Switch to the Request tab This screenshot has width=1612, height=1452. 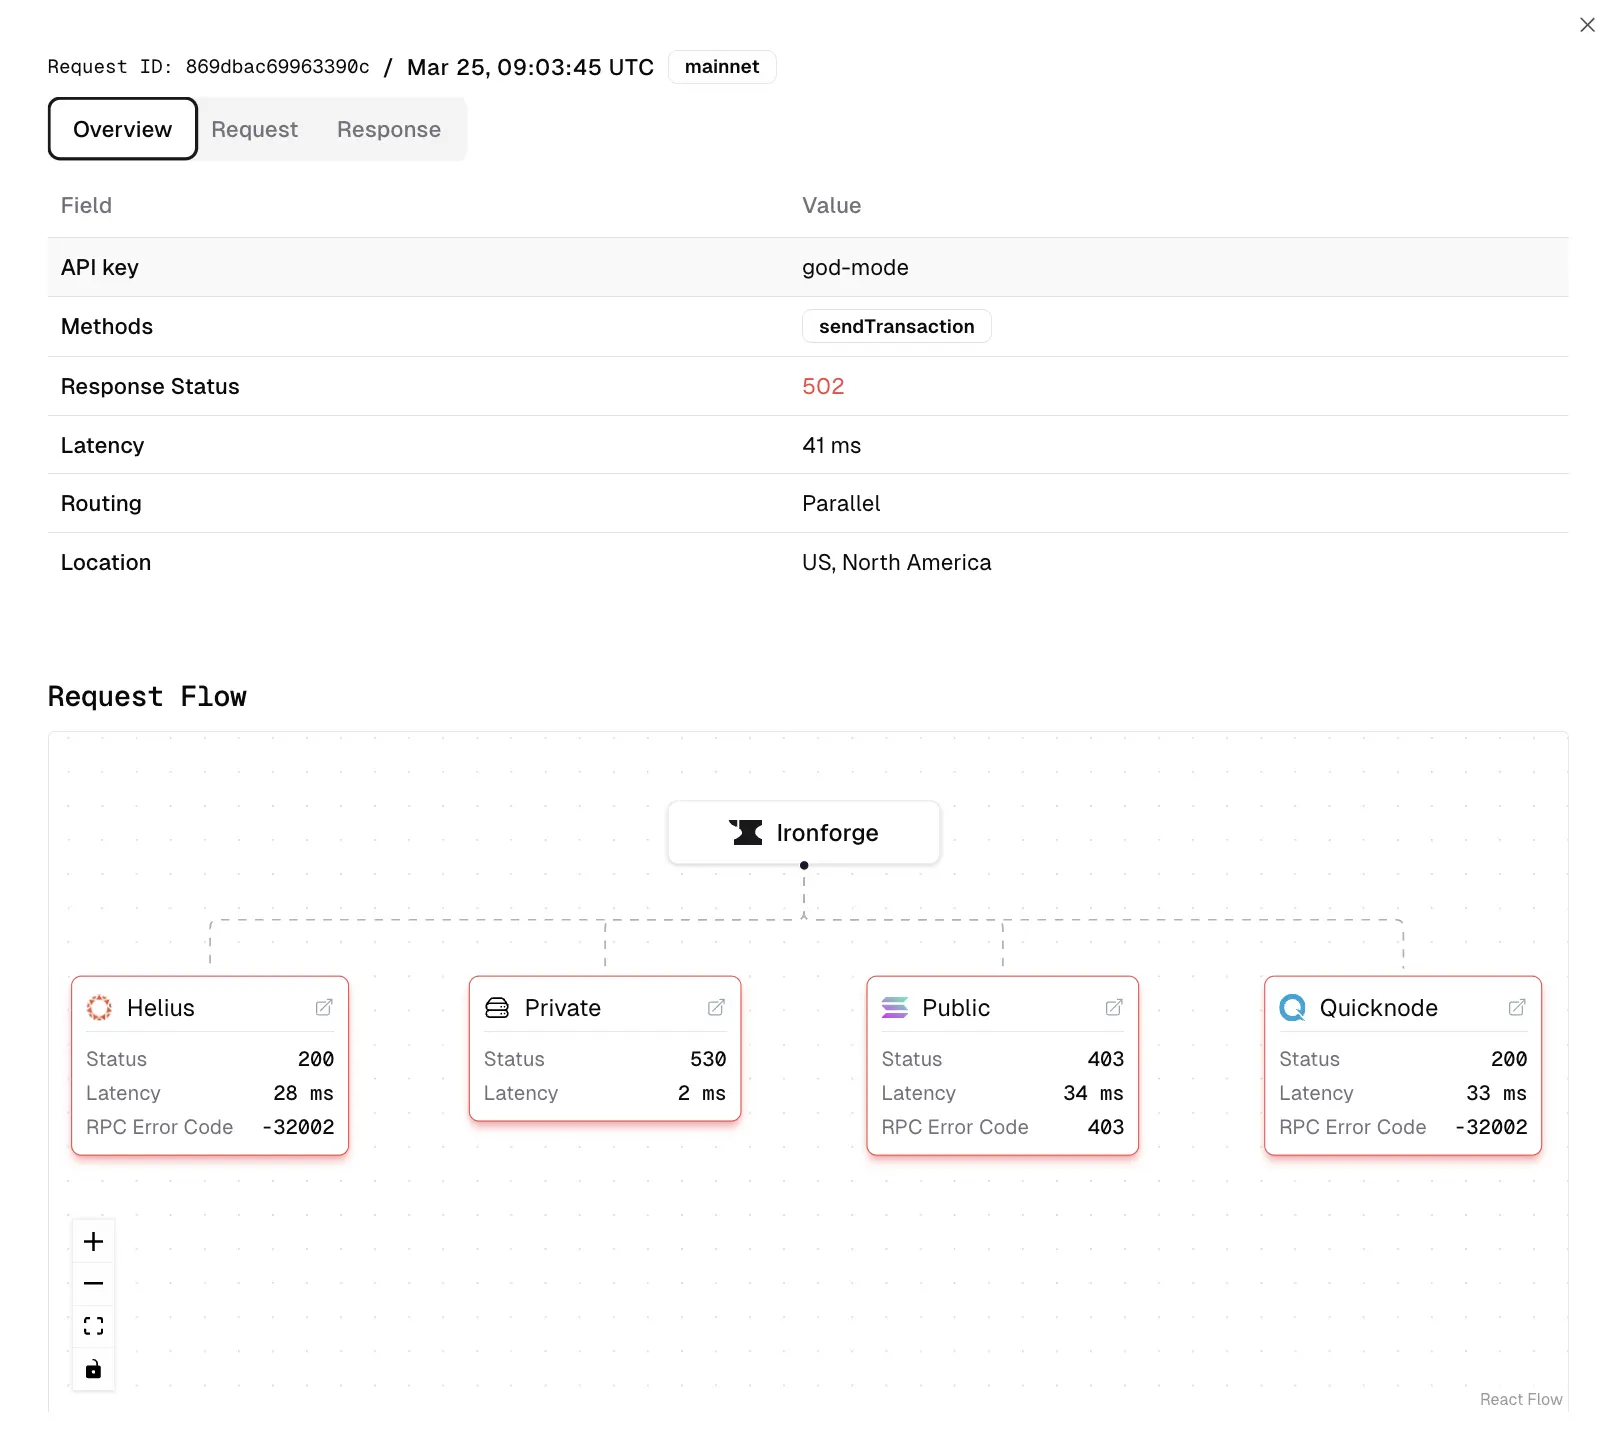click(x=254, y=129)
